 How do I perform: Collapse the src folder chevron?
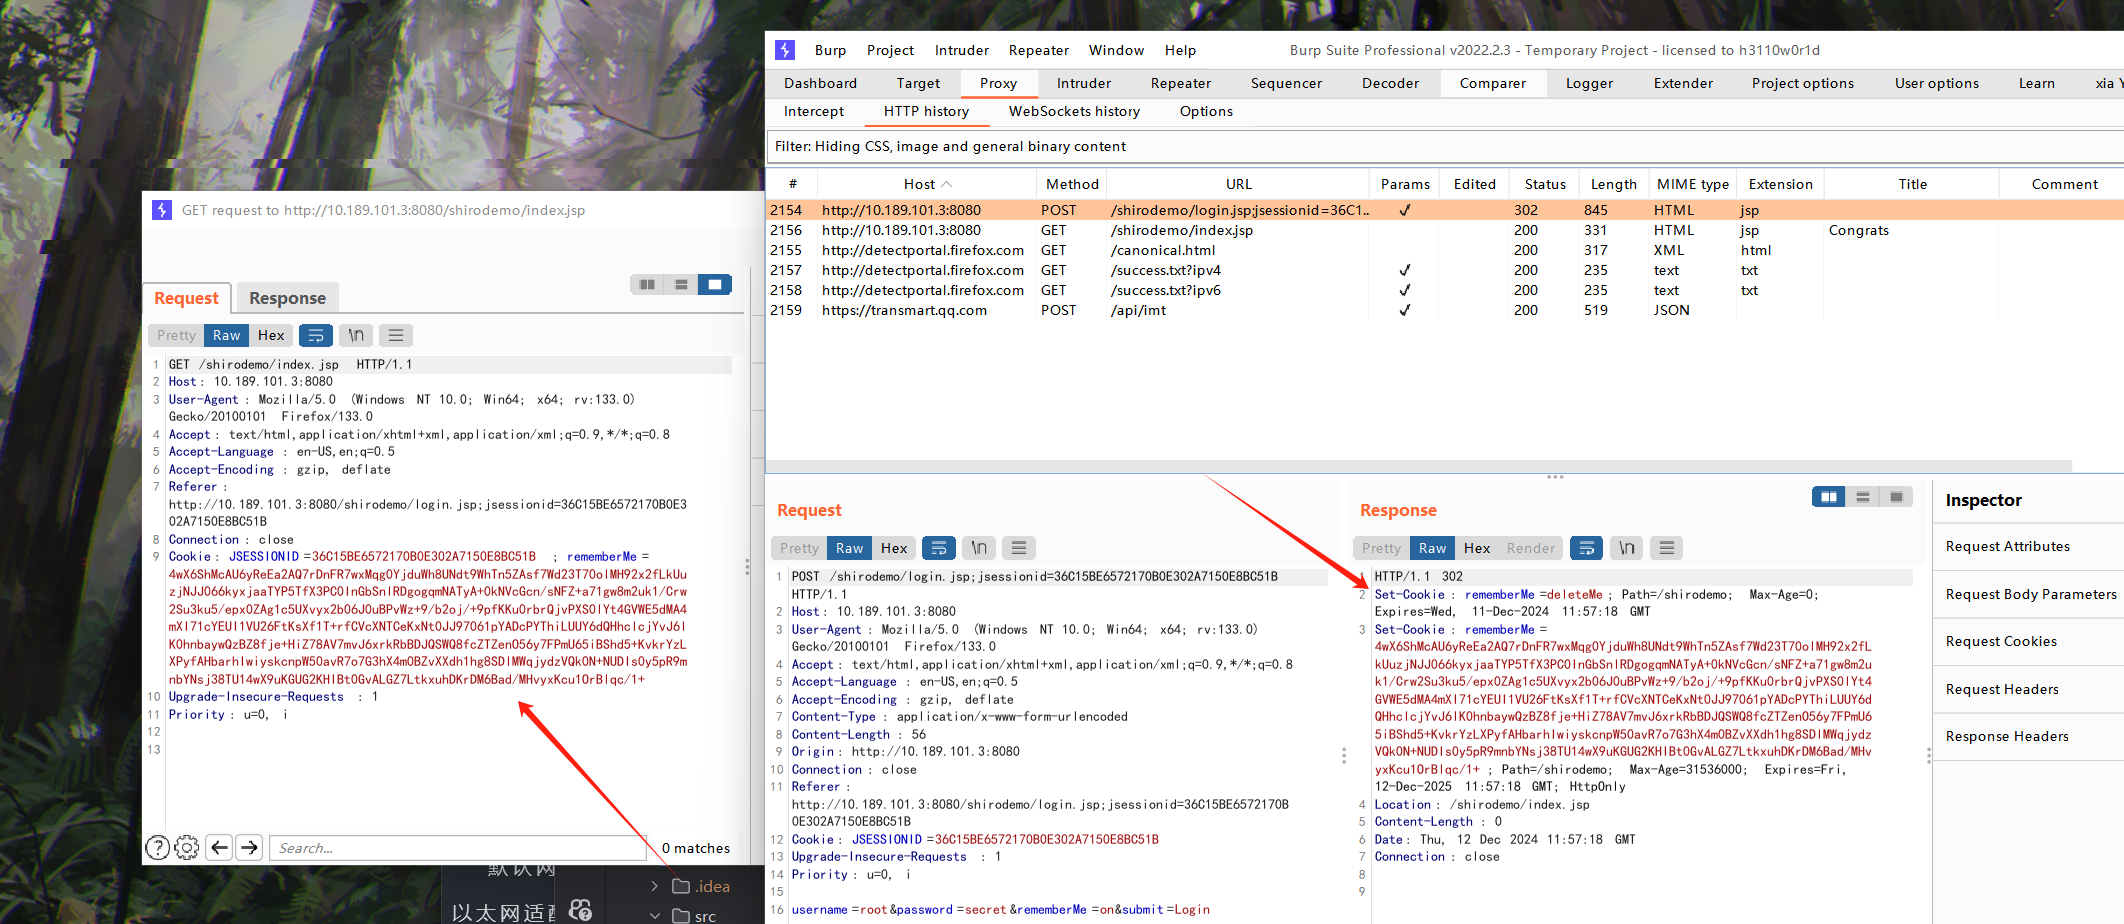655,915
